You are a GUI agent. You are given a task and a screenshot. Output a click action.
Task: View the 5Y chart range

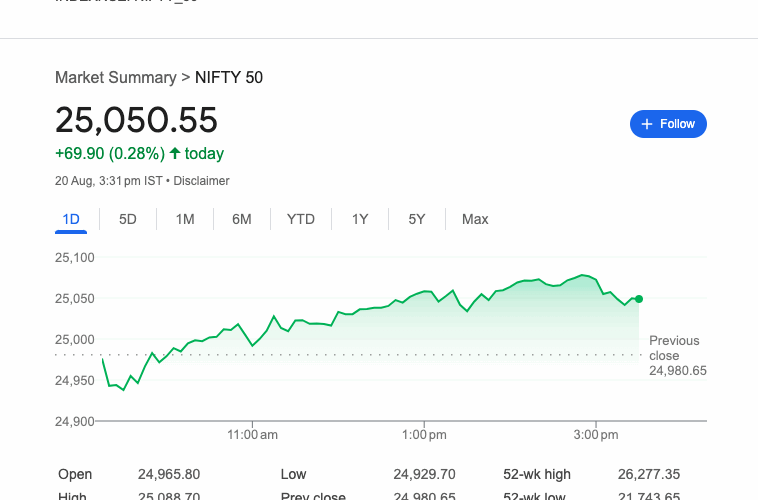coord(417,219)
